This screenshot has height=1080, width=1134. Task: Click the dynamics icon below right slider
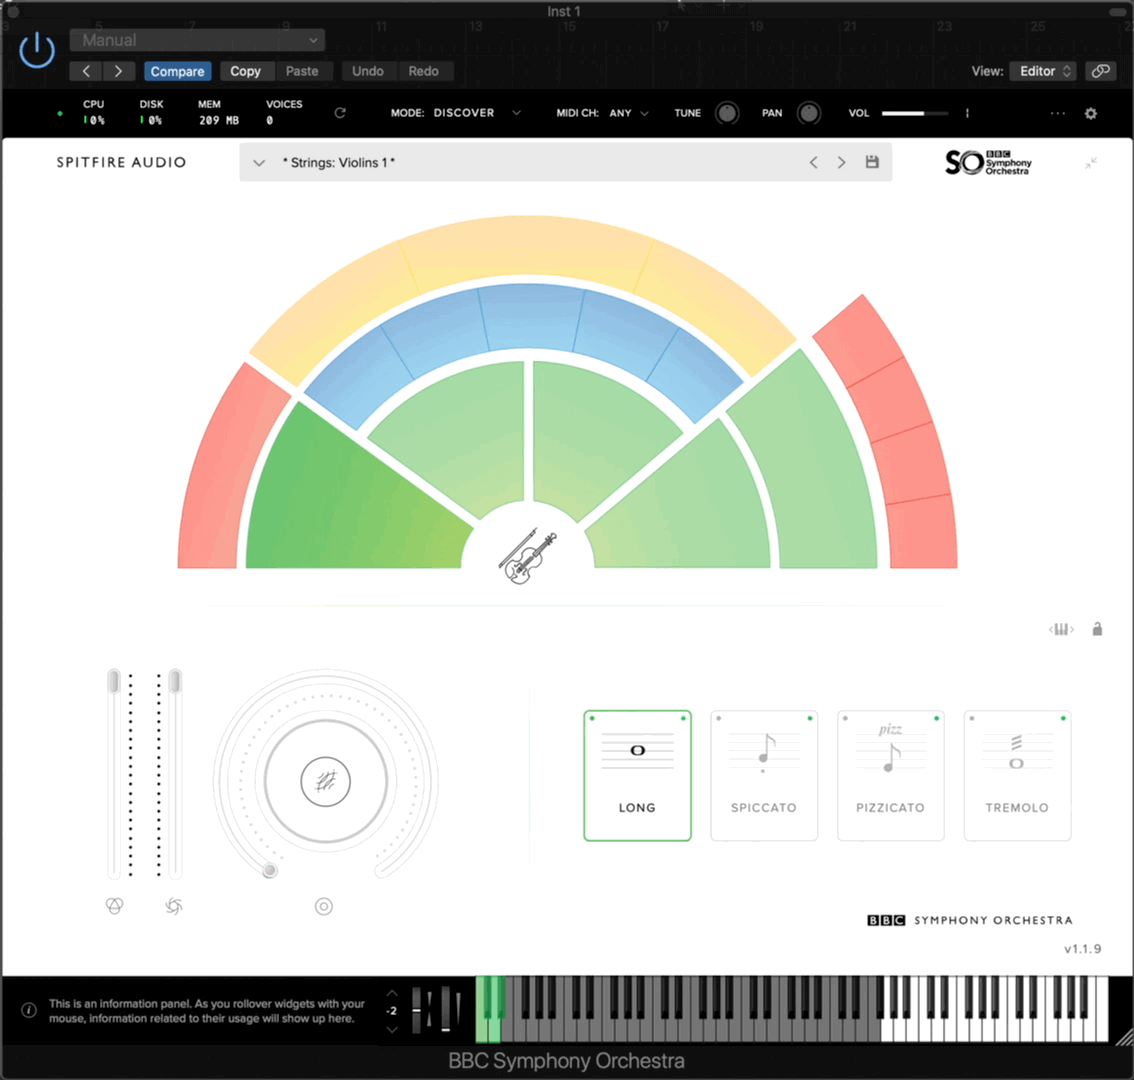click(174, 906)
